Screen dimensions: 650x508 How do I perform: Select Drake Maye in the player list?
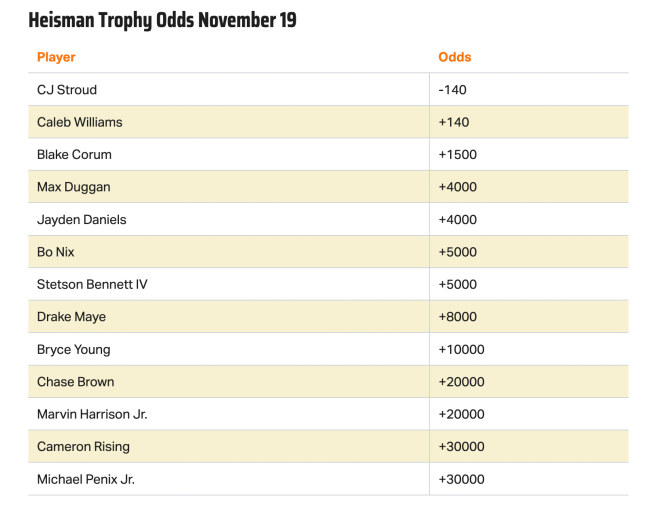click(71, 317)
